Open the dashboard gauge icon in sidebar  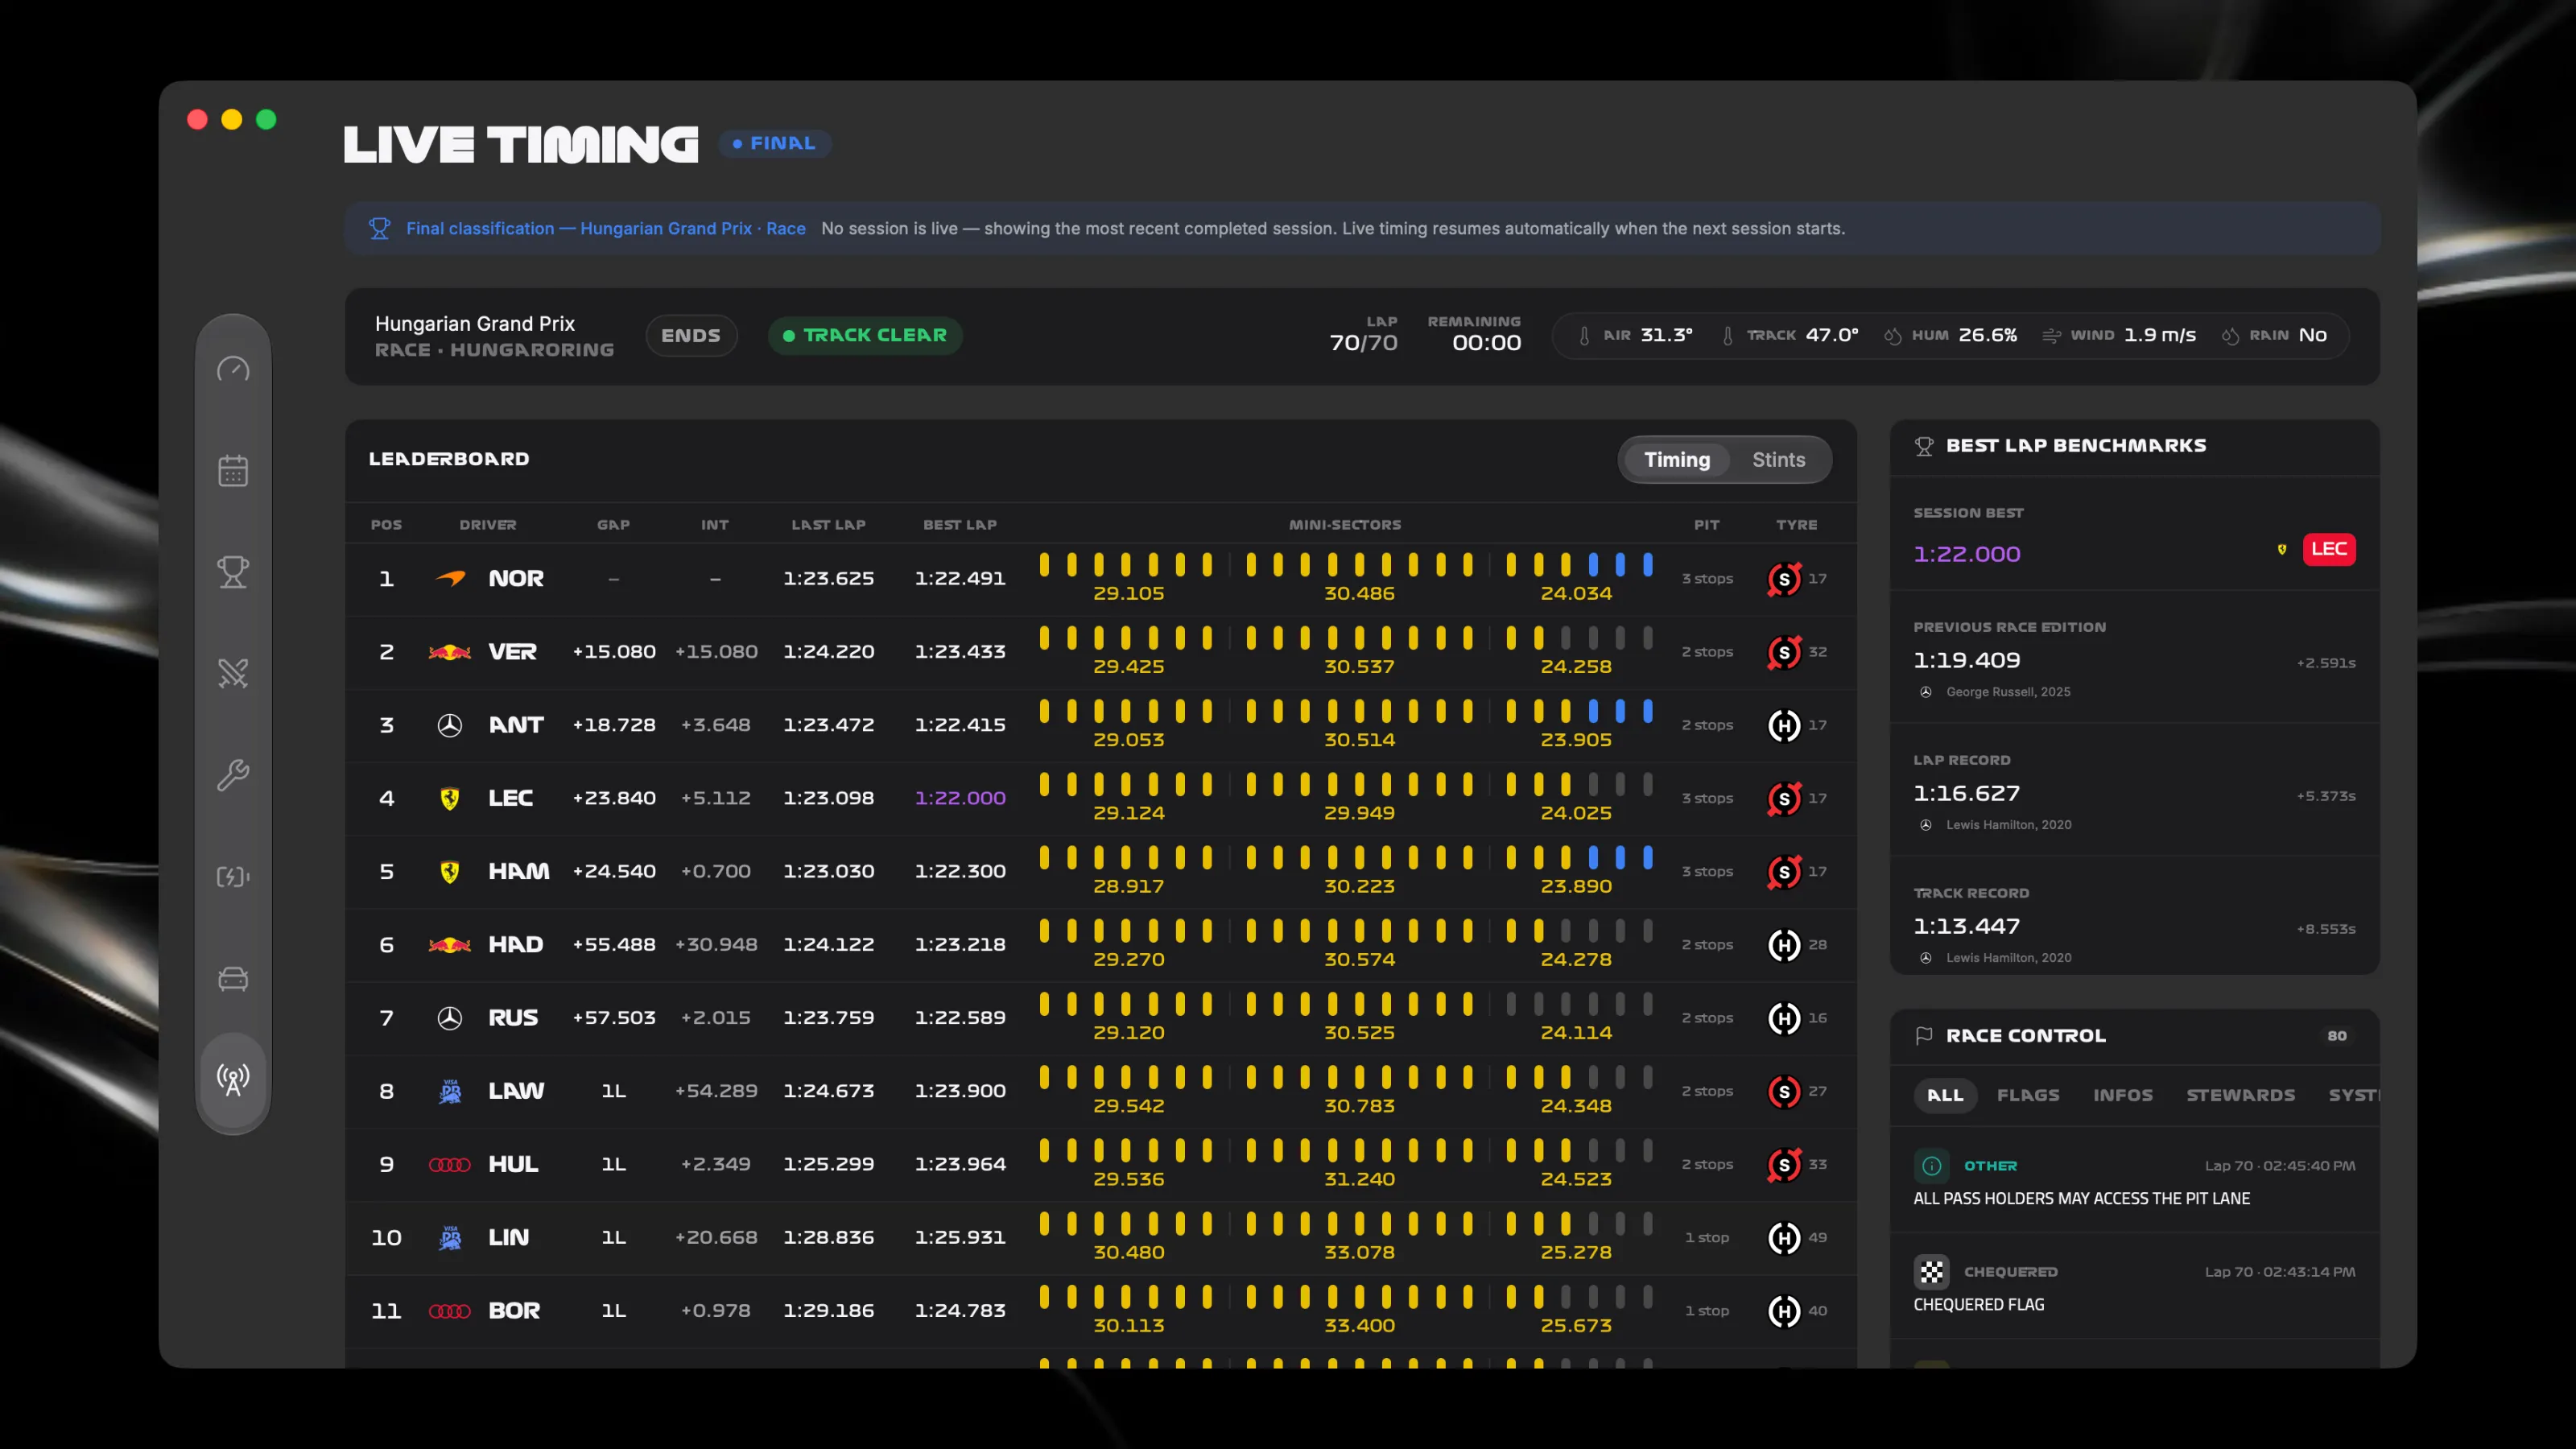coord(233,369)
